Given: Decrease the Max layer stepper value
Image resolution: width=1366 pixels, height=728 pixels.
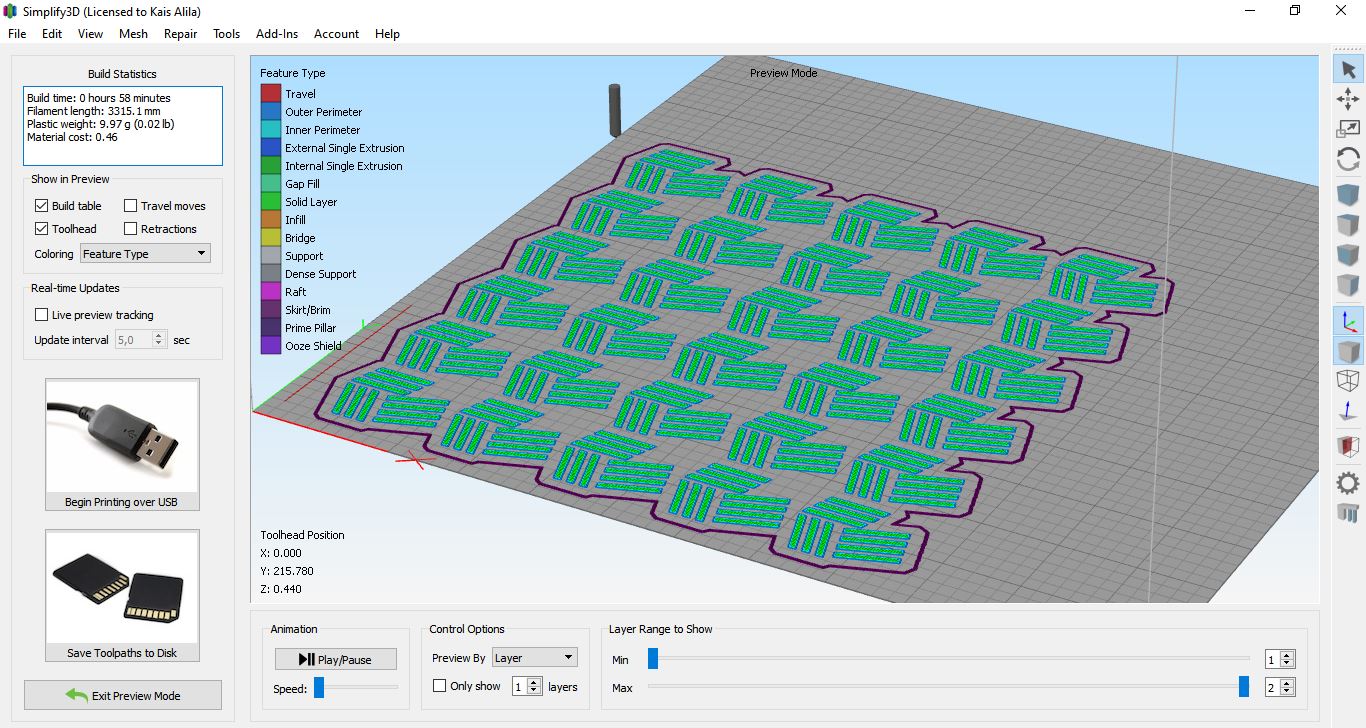Looking at the screenshot, I should [x=1287, y=692].
